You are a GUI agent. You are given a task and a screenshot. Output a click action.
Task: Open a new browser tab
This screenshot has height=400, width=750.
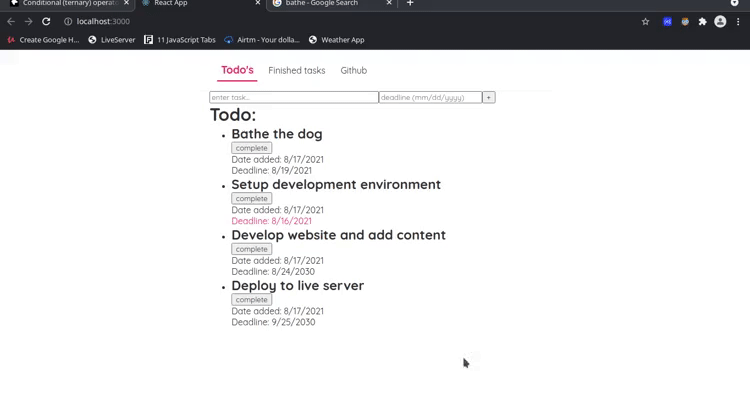click(x=410, y=3)
